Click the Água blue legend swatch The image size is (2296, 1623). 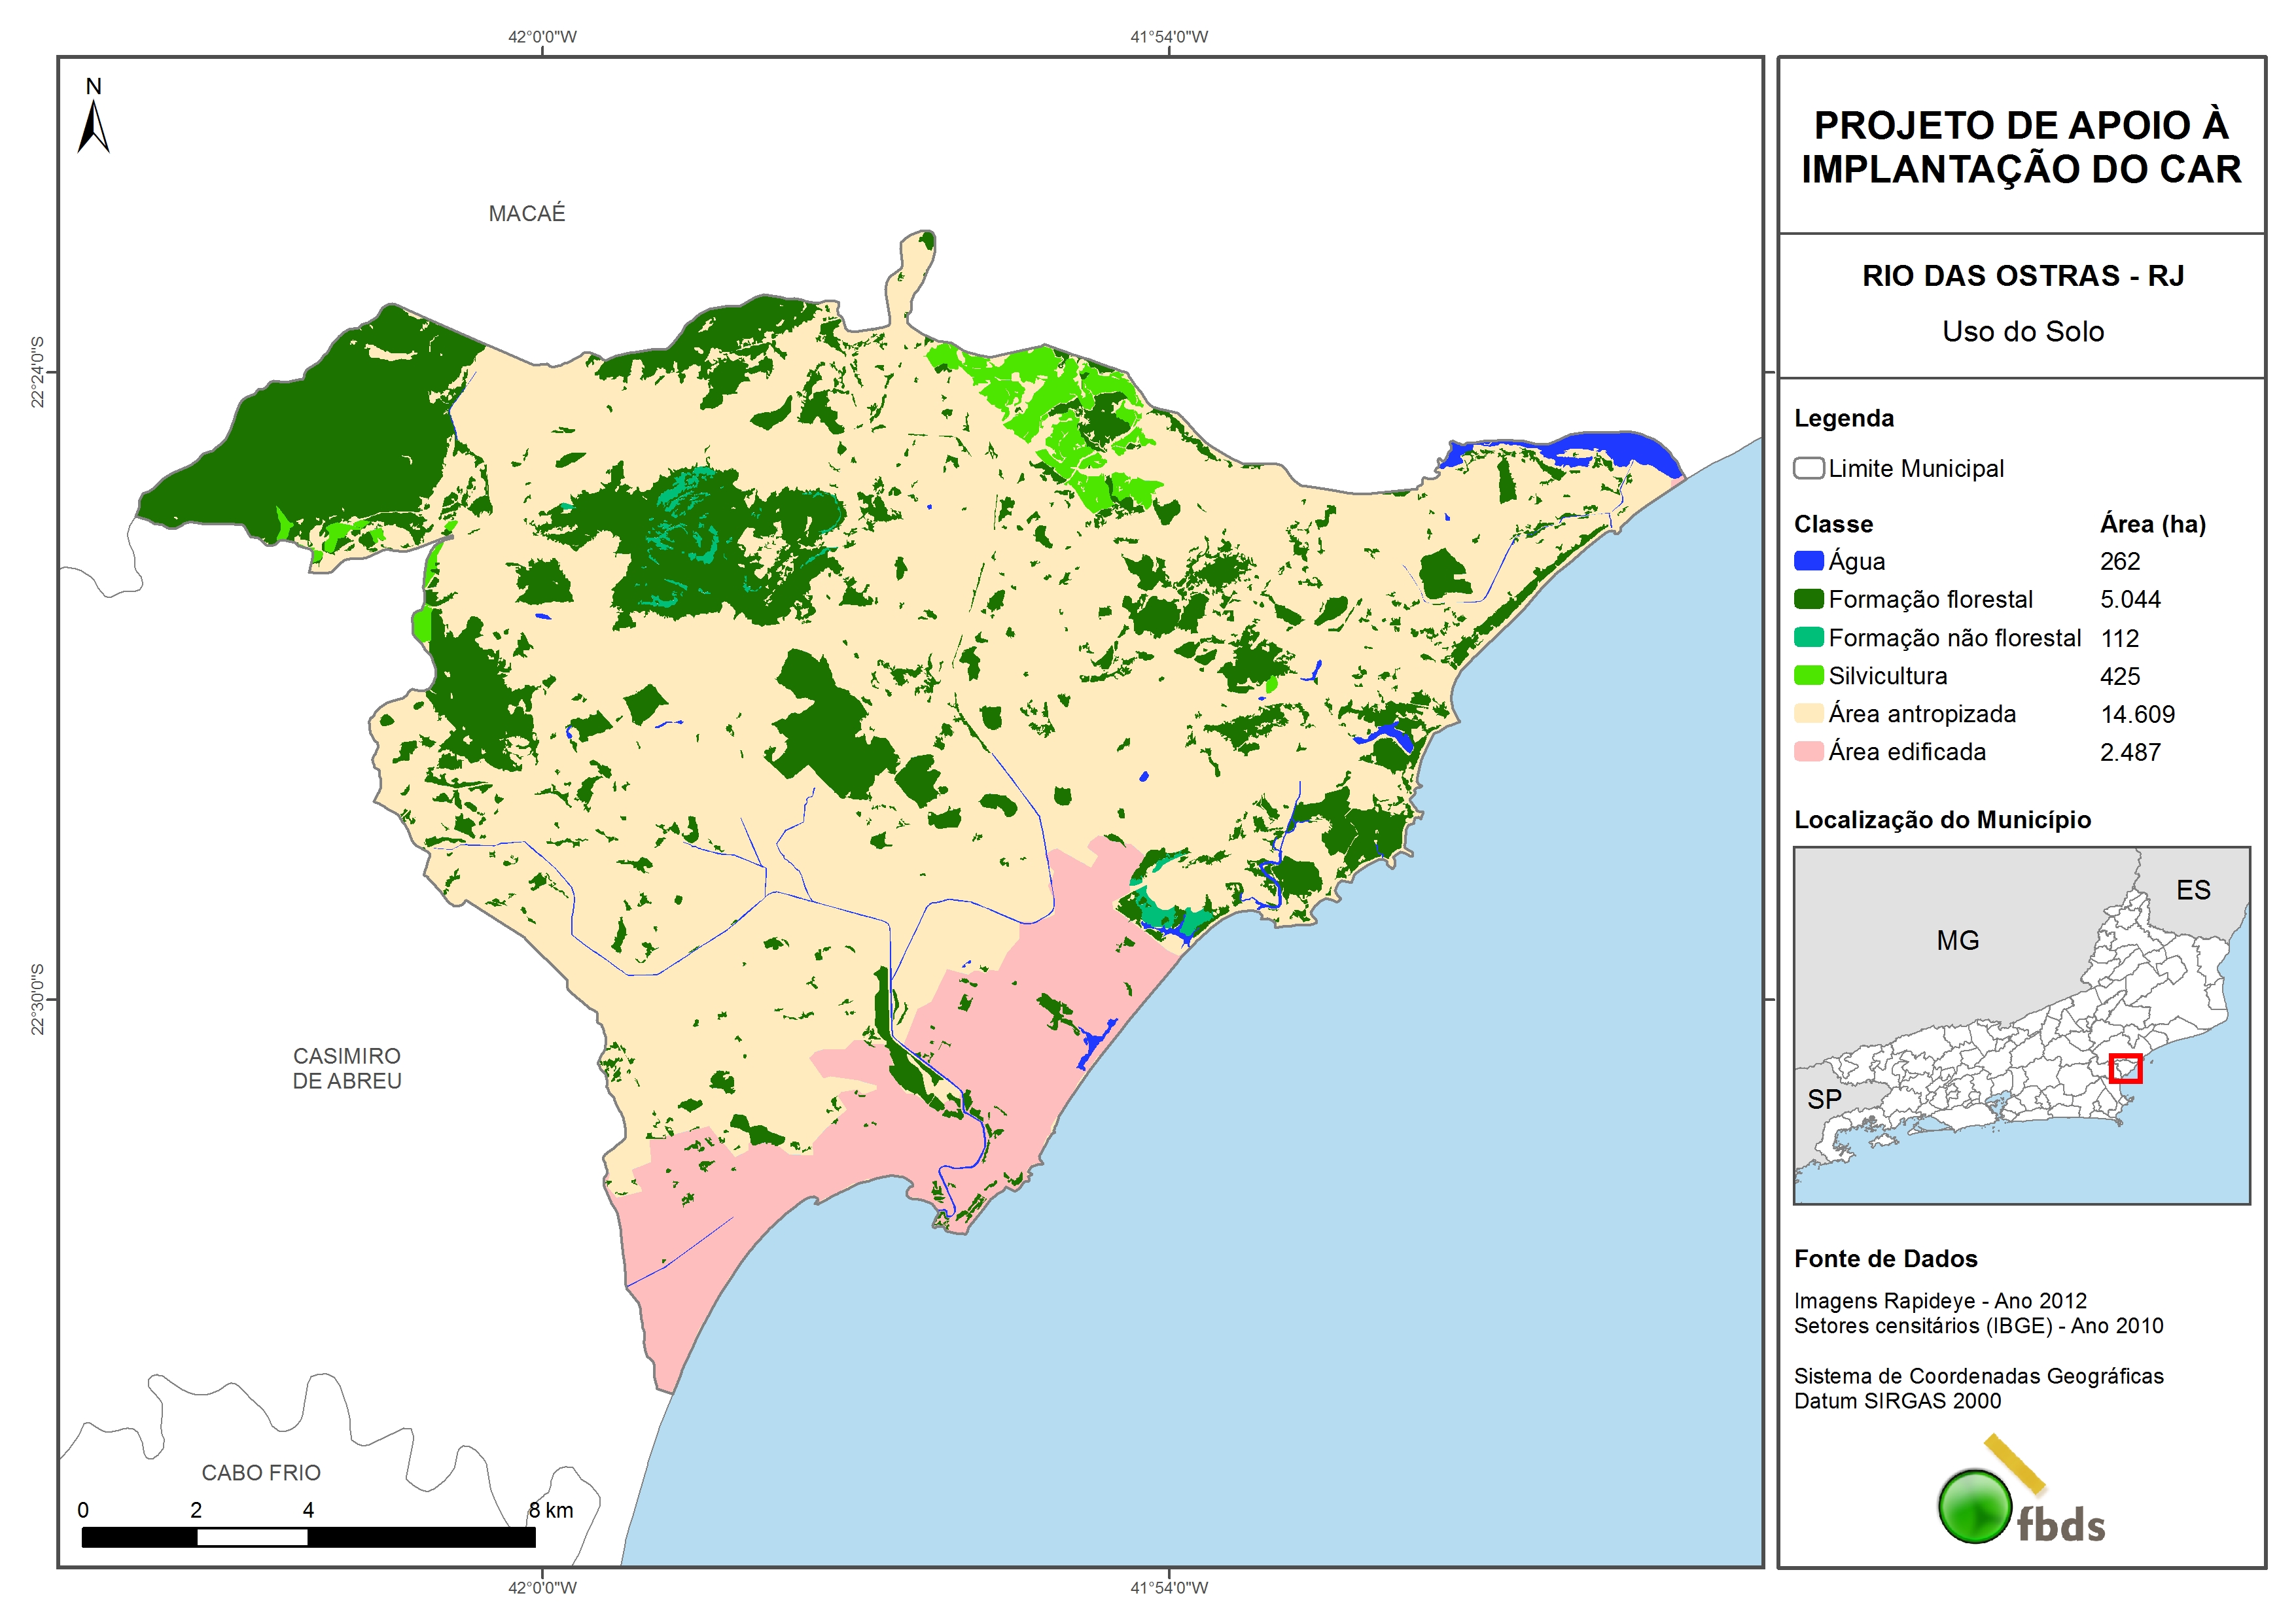pyautogui.click(x=1808, y=561)
